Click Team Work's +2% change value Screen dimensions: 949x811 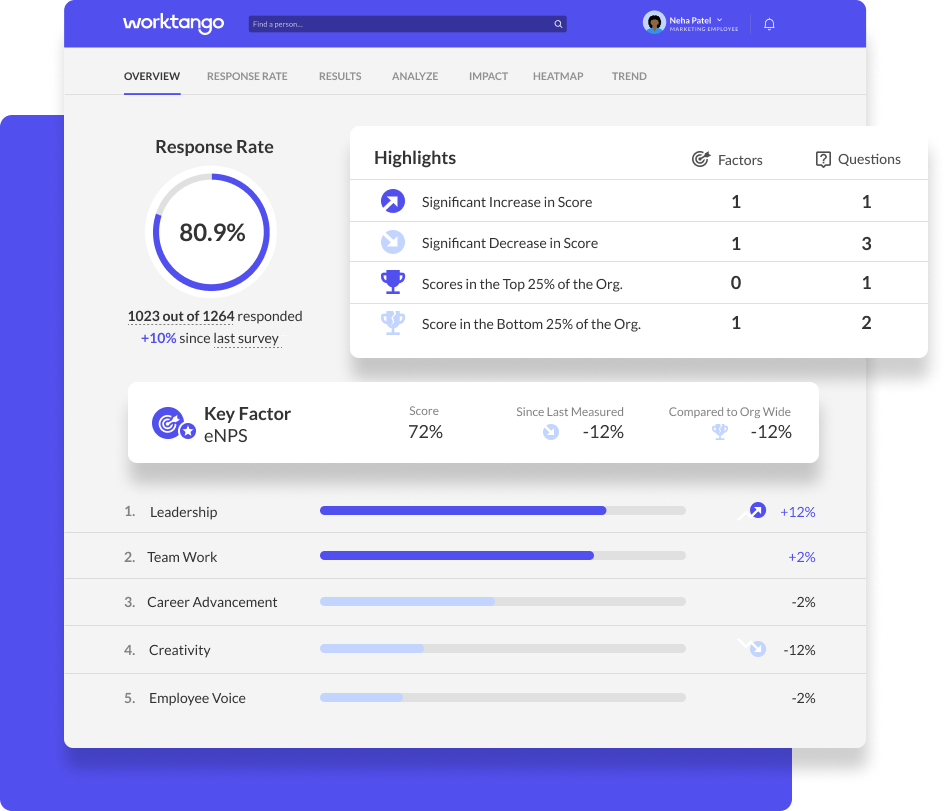[x=802, y=557]
